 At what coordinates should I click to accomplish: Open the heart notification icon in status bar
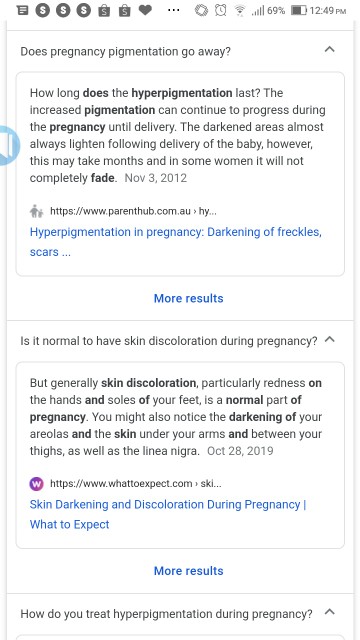[145, 10]
